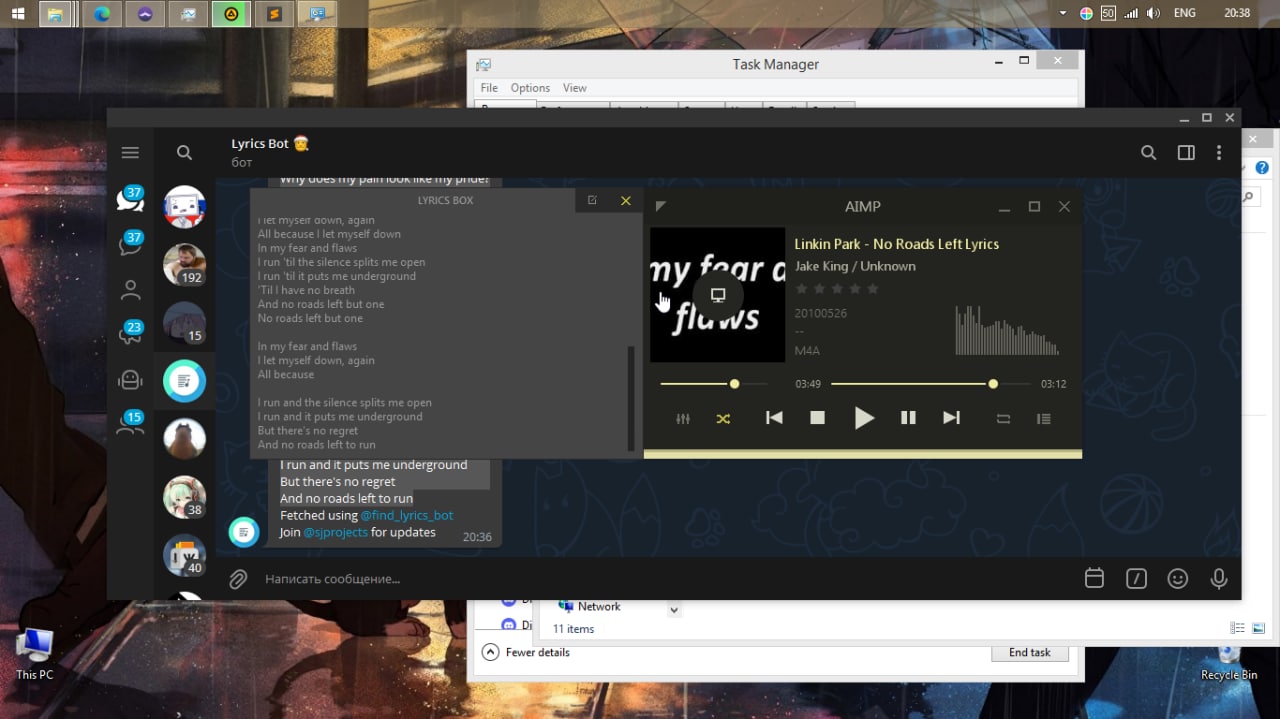This screenshot has height=719, width=1280.
Task: Open the top chat in the list
Action: [184, 207]
